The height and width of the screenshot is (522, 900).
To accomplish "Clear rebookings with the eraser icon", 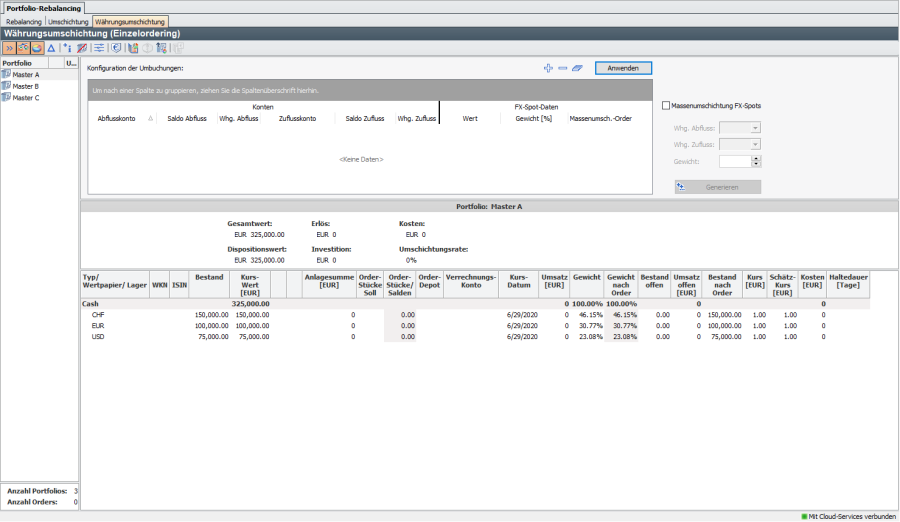I will (x=578, y=68).
